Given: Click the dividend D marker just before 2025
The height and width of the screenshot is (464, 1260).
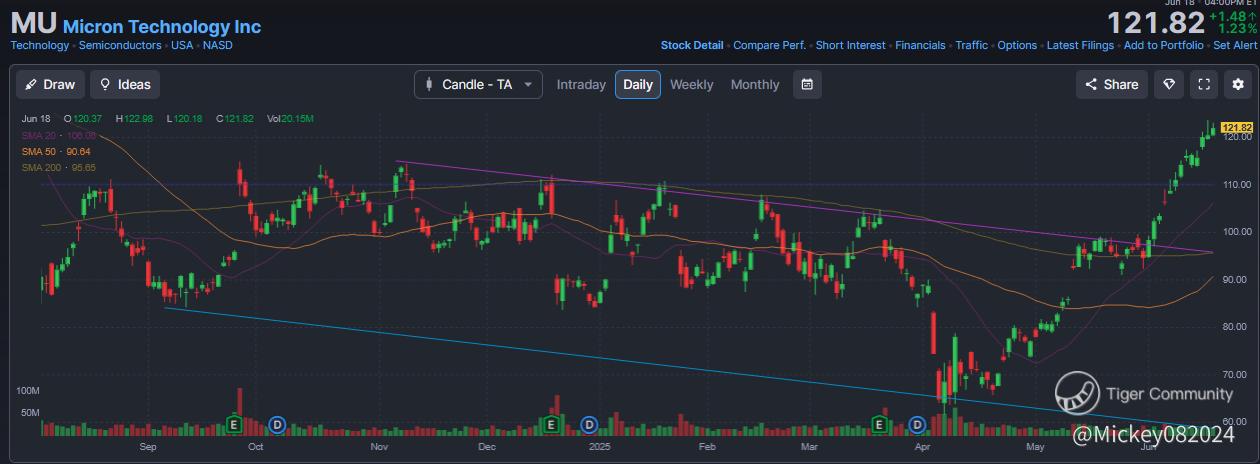Looking at the screenshot, I should pos(589,424).
